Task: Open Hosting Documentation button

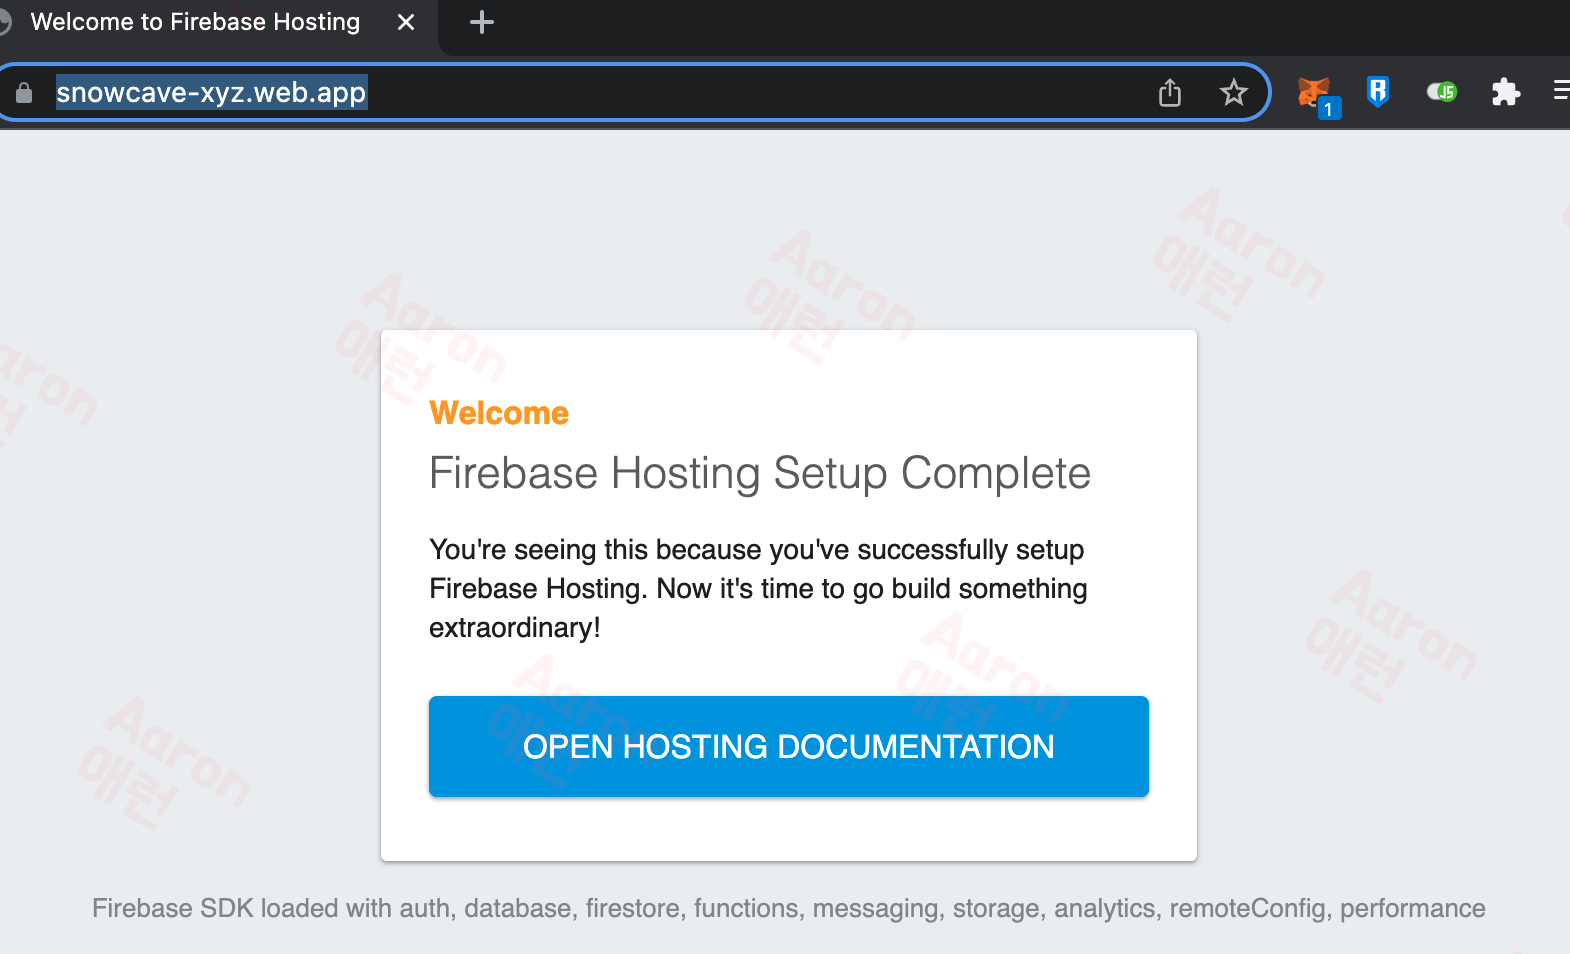Action: (x=789, y=746)
